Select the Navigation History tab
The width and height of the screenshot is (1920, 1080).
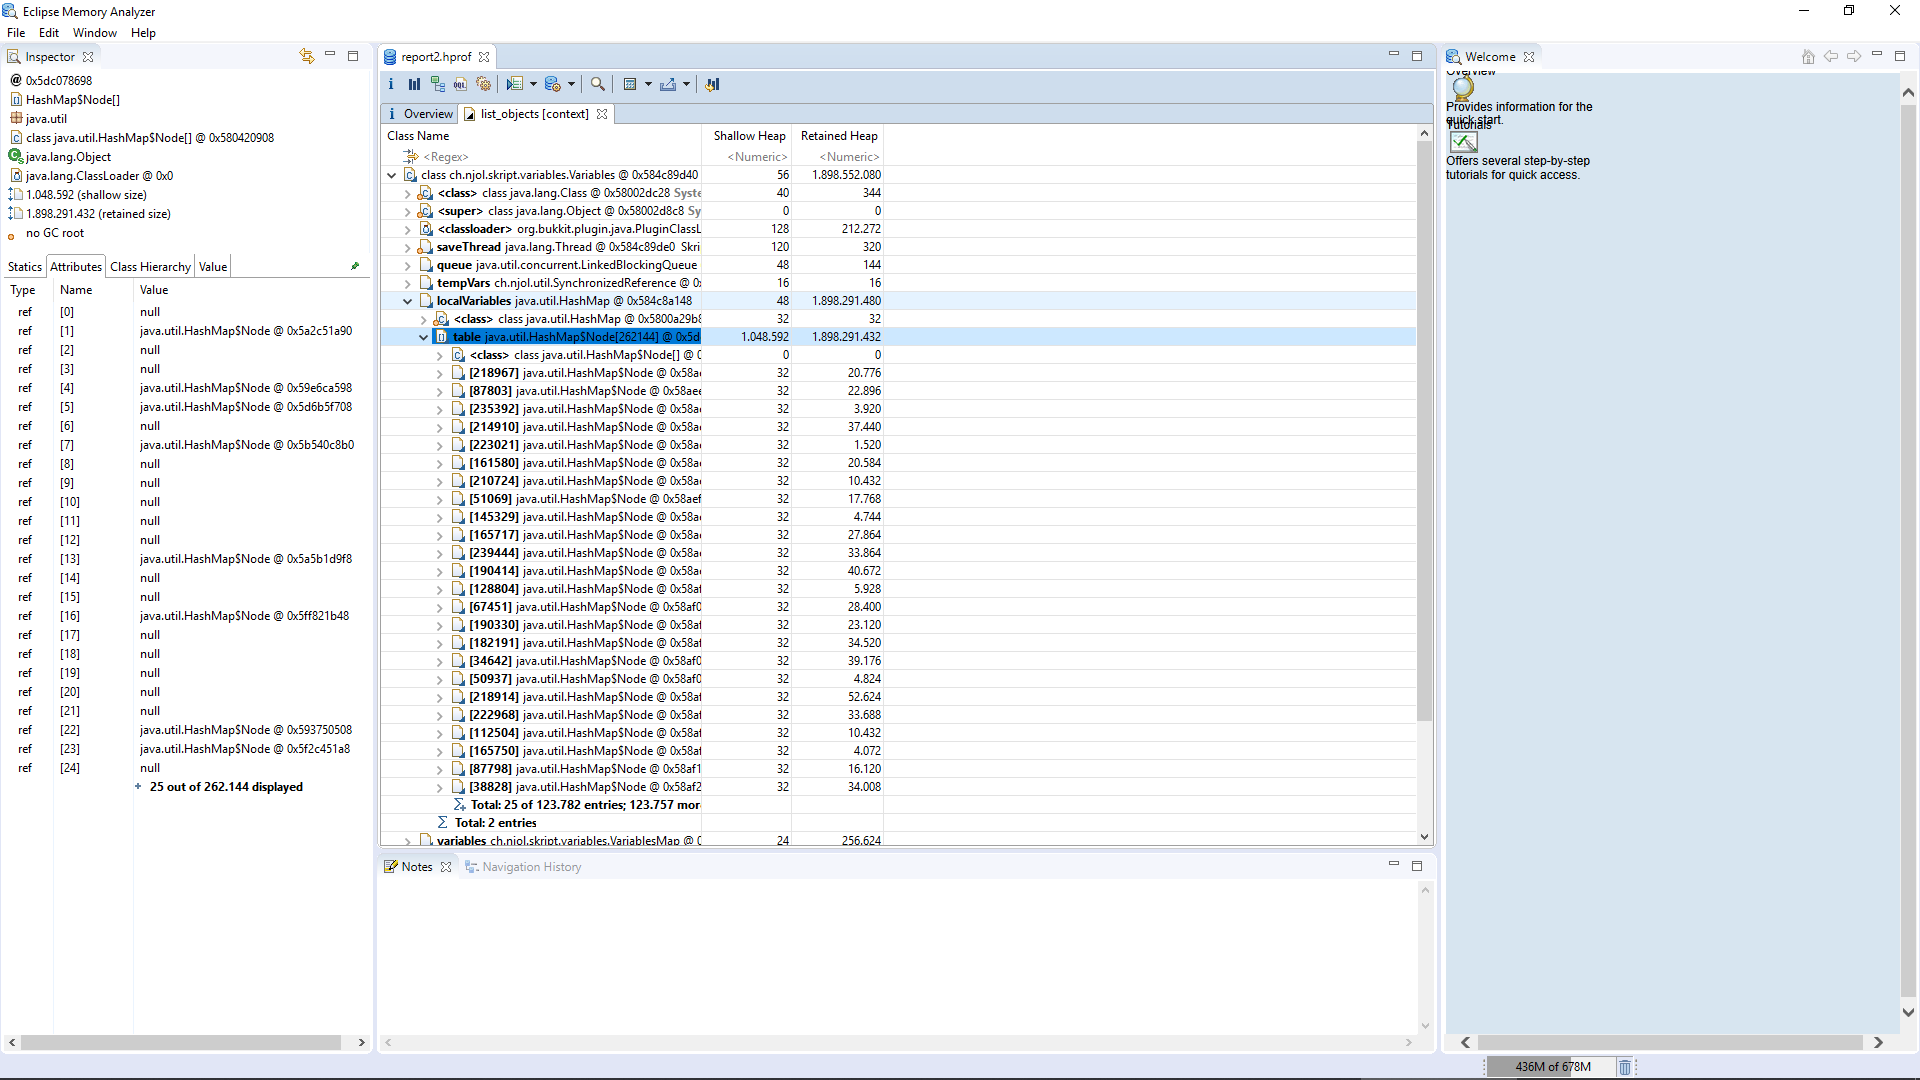point(531,866)
